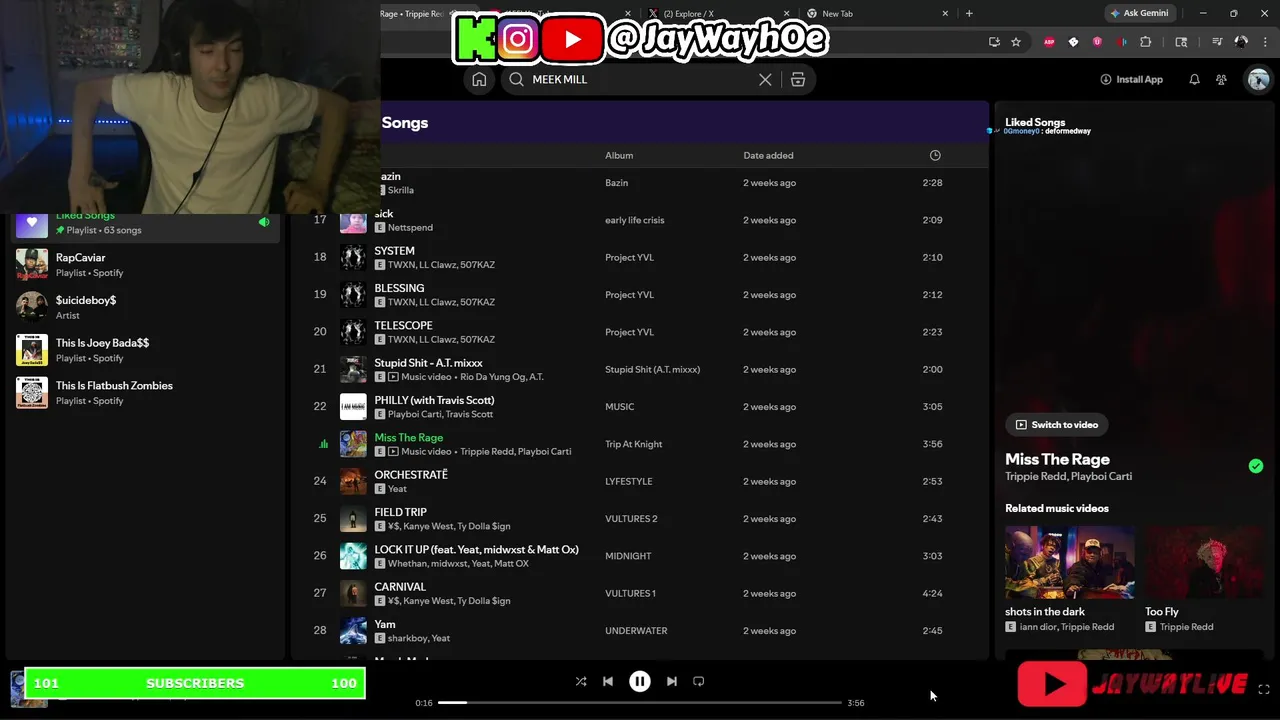This screenshot has width=1280, height=720.
Task: Open album art thumbnail for CARNIVAL
Action: point(353,593)
